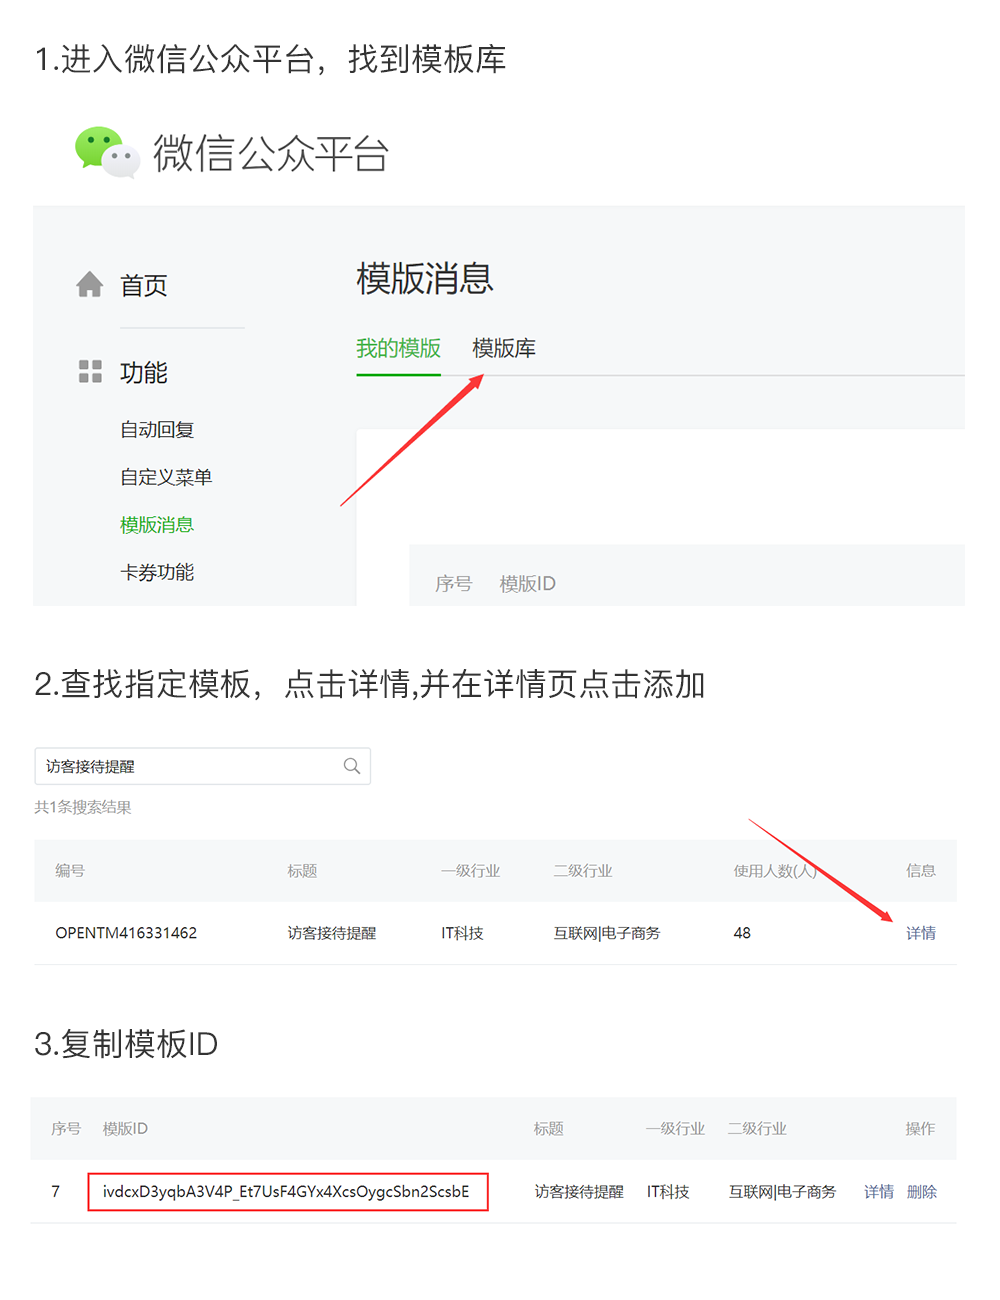Click 标题 header in search results table

pyautogui.click(x=302, y=871)
